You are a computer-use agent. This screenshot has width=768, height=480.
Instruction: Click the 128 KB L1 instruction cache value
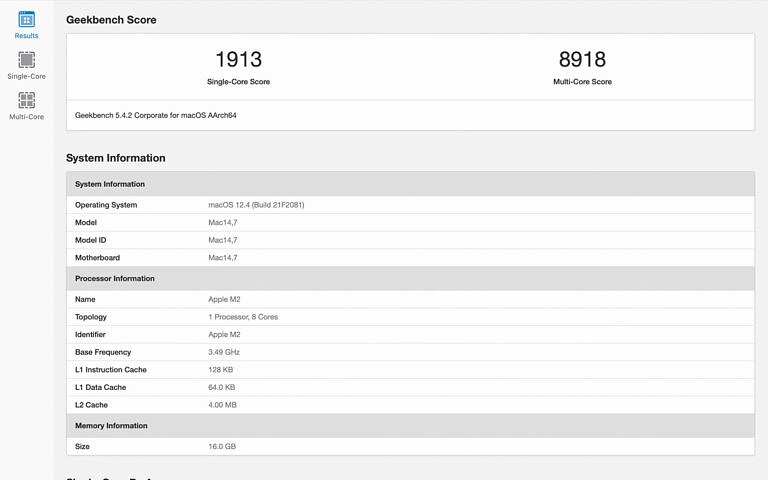pos(220,370)
